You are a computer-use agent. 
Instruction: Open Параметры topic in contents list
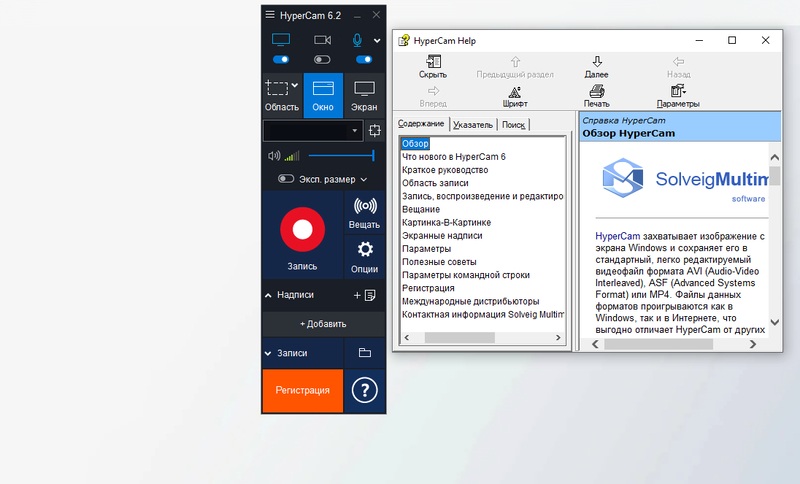427,249
